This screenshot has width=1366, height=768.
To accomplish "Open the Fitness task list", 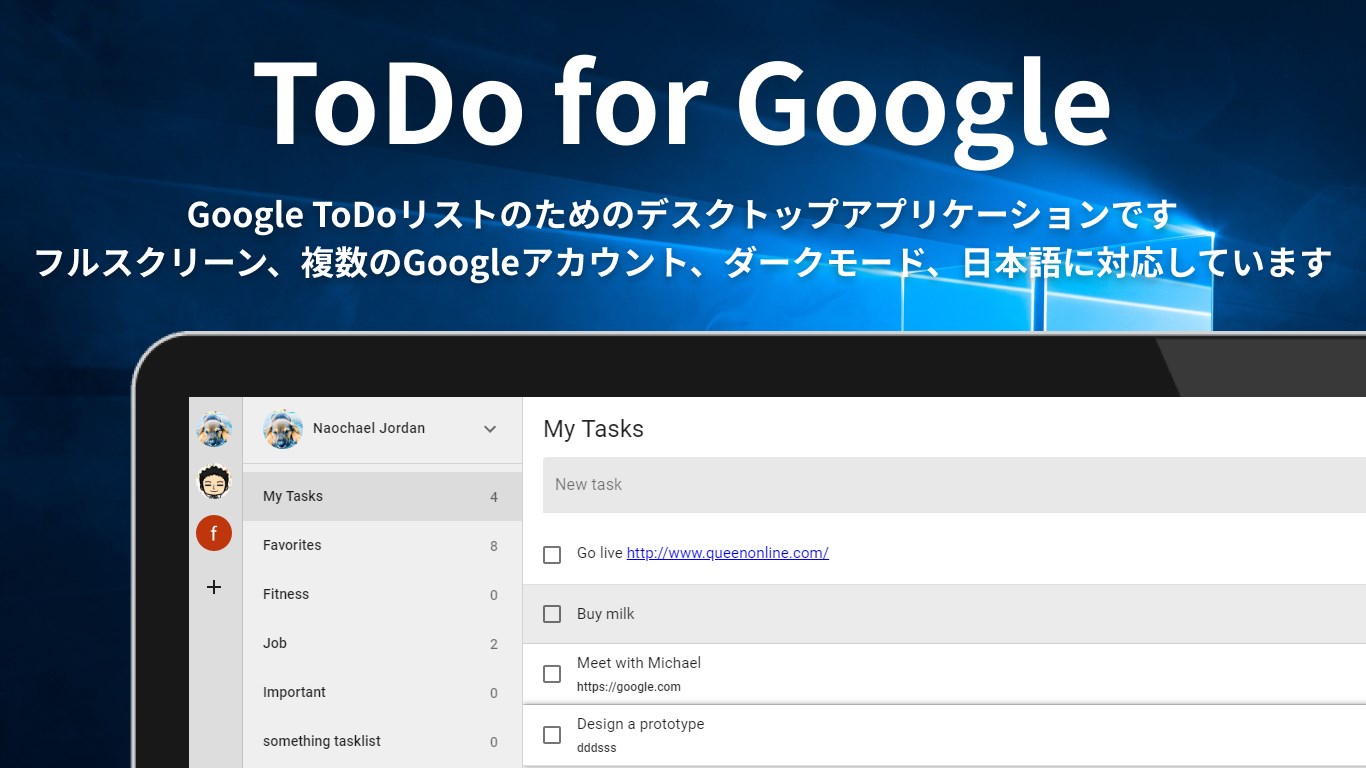I will (x=286, y=594).
